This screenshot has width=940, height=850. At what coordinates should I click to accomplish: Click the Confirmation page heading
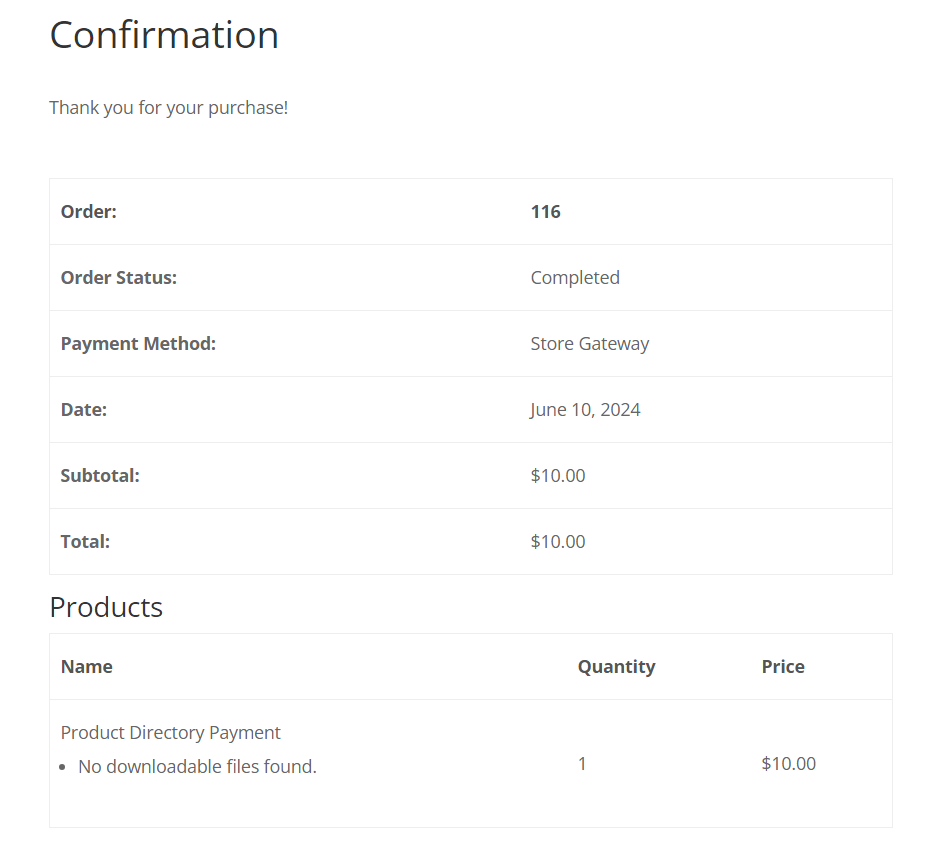[164, 35]
